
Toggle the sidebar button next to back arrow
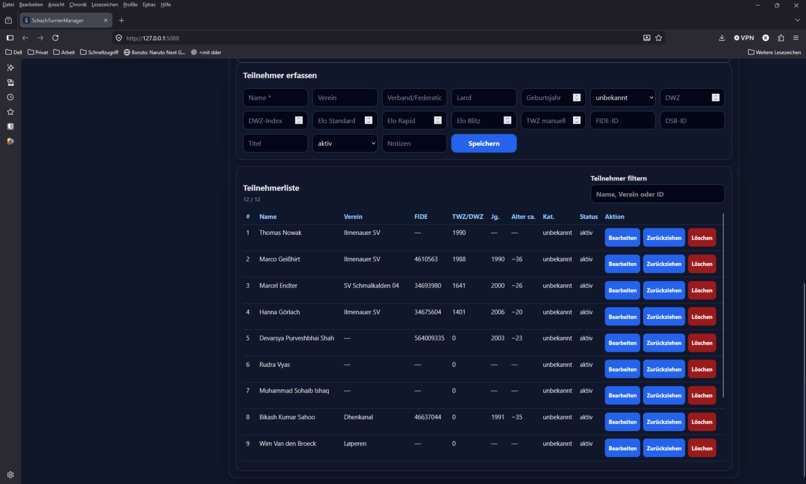tap(10, 38)
